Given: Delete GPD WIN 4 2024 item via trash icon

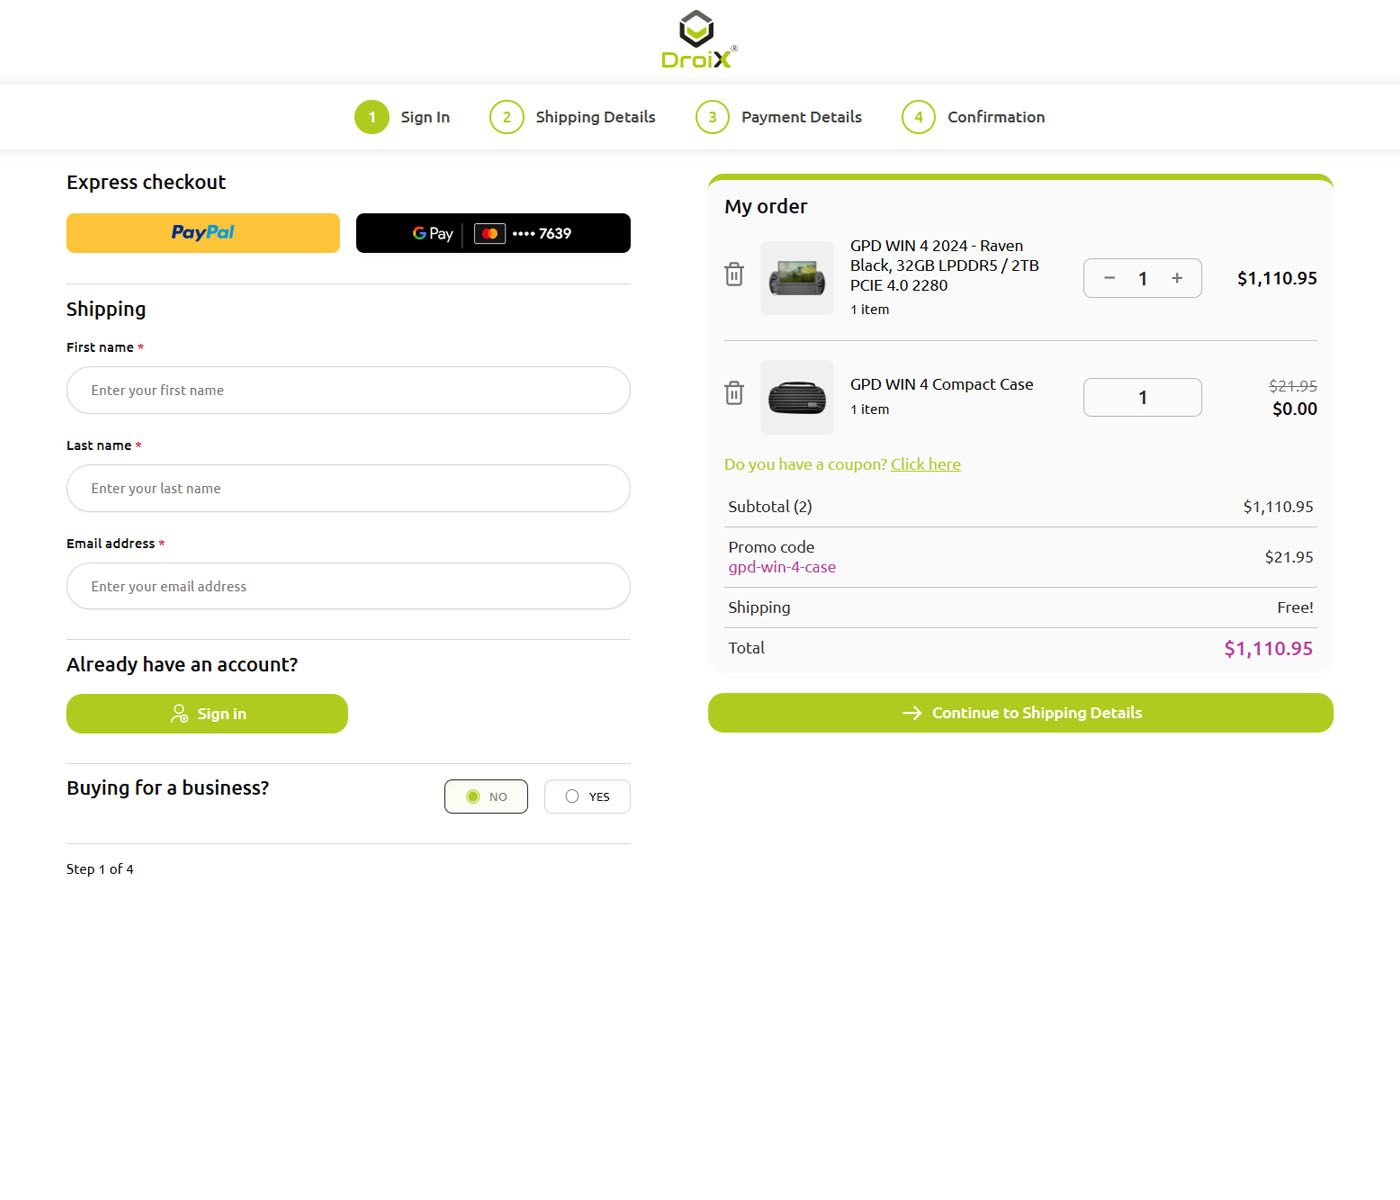Looking at the screenshot, I should [x=734, y=274].
